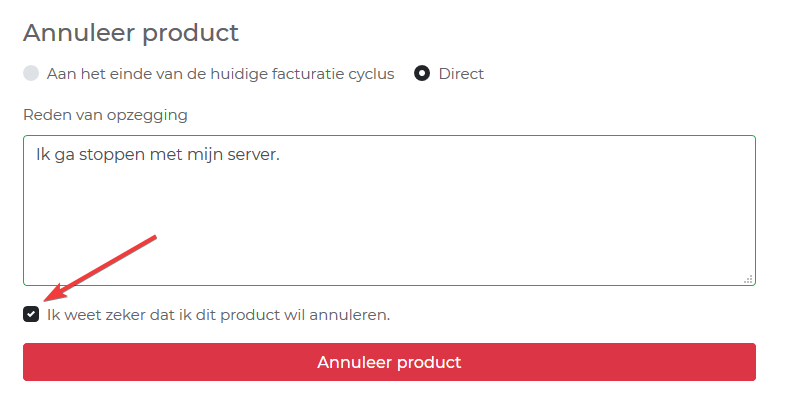
Task: Click the textarea resize grip in its corner
Action: pyautogui.click(x=748, y=279)
